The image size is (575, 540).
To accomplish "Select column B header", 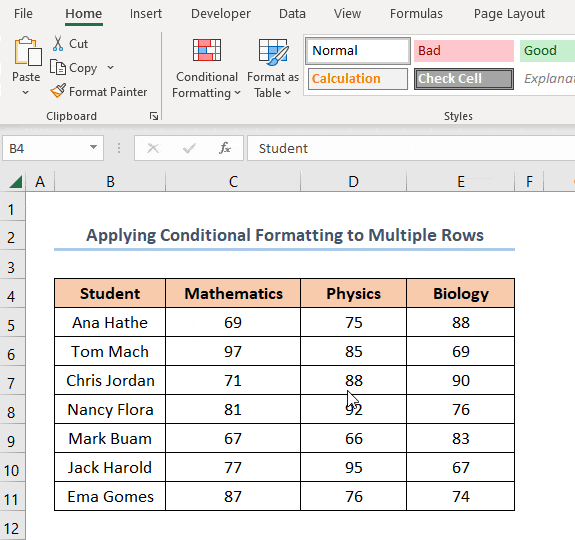I will [110, 181].
